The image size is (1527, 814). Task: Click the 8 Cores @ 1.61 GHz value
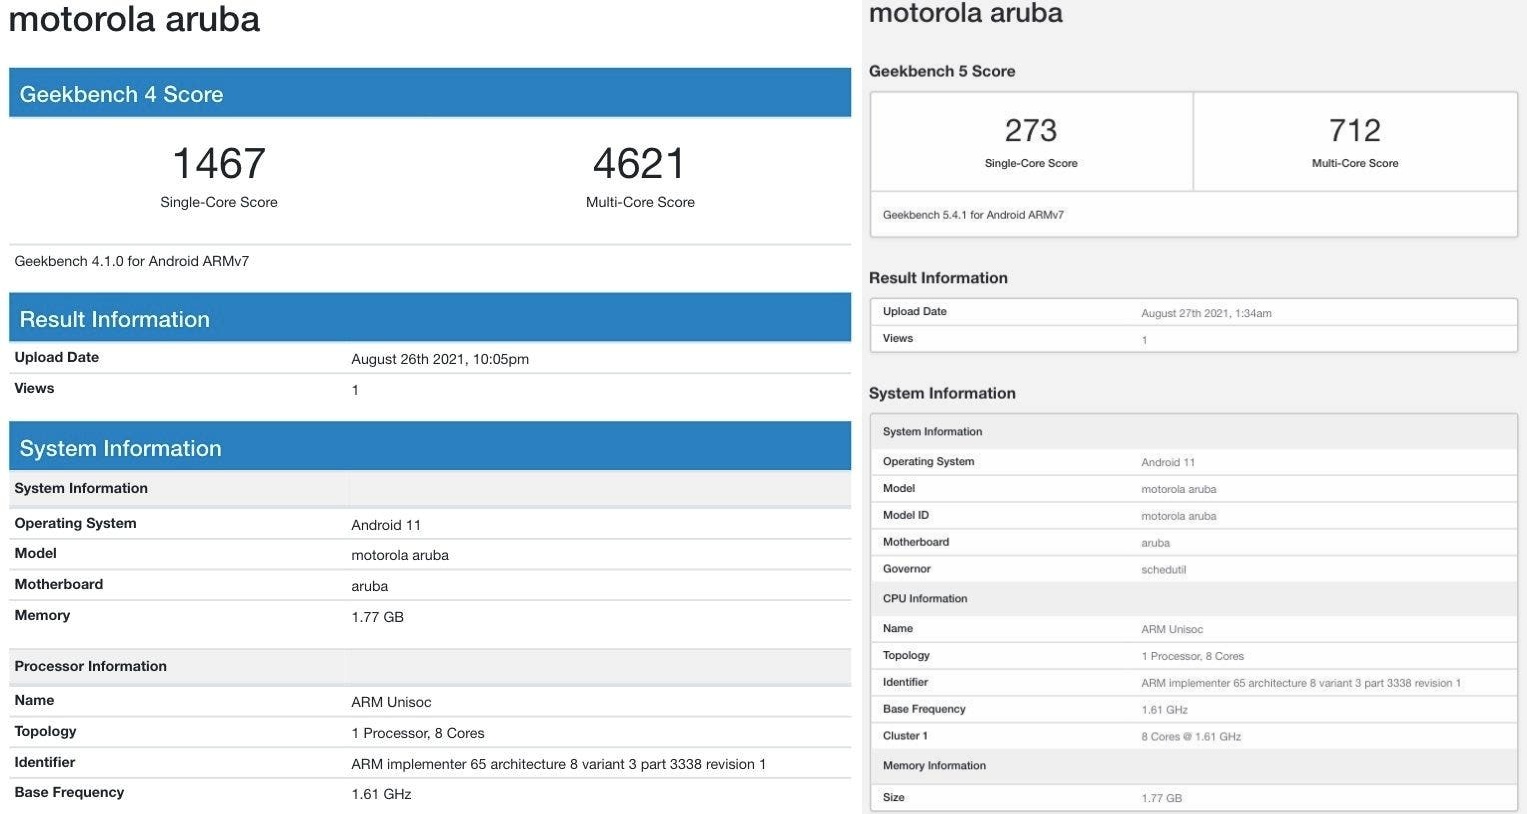(1191, 737)
